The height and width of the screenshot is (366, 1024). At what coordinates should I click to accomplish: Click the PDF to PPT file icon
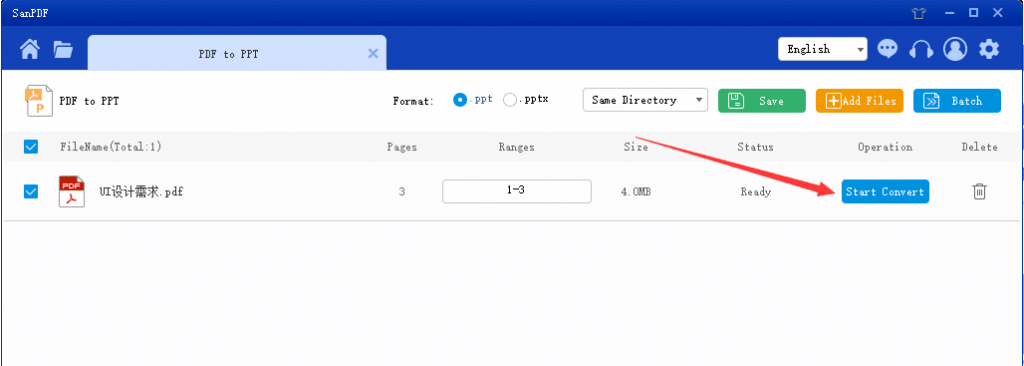coord(39,101)
